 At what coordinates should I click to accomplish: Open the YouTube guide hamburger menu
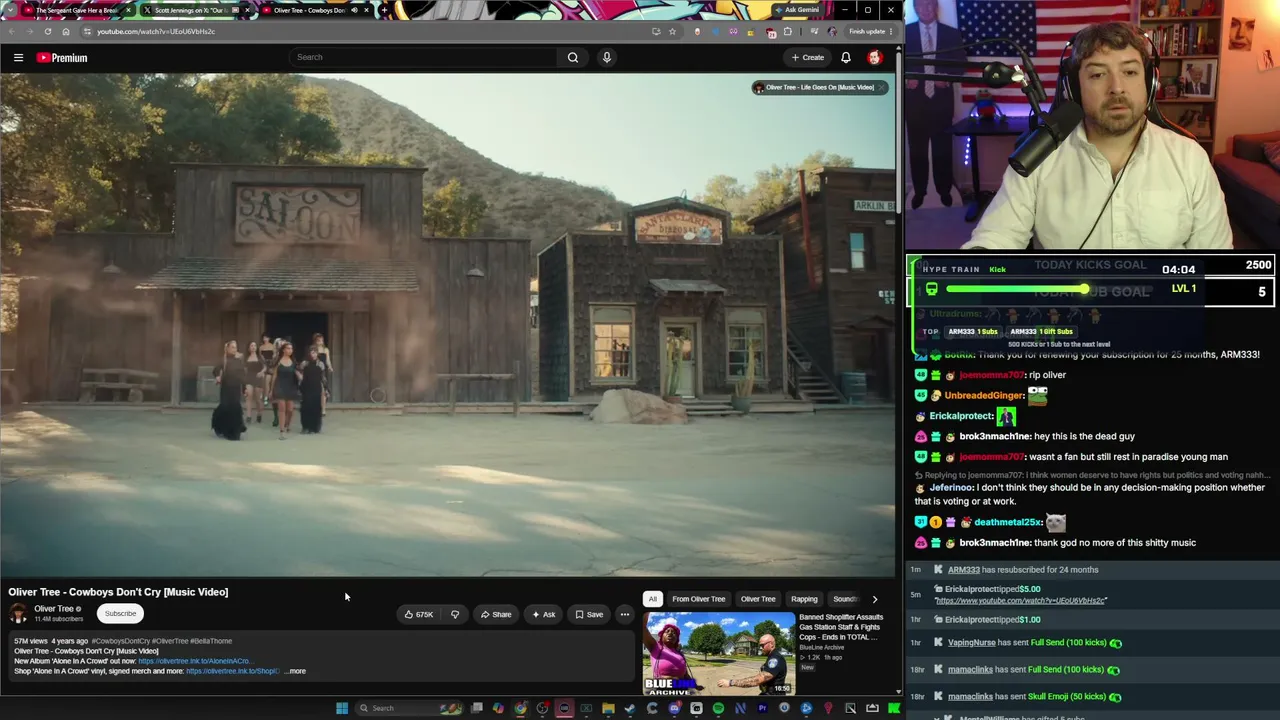18,58
